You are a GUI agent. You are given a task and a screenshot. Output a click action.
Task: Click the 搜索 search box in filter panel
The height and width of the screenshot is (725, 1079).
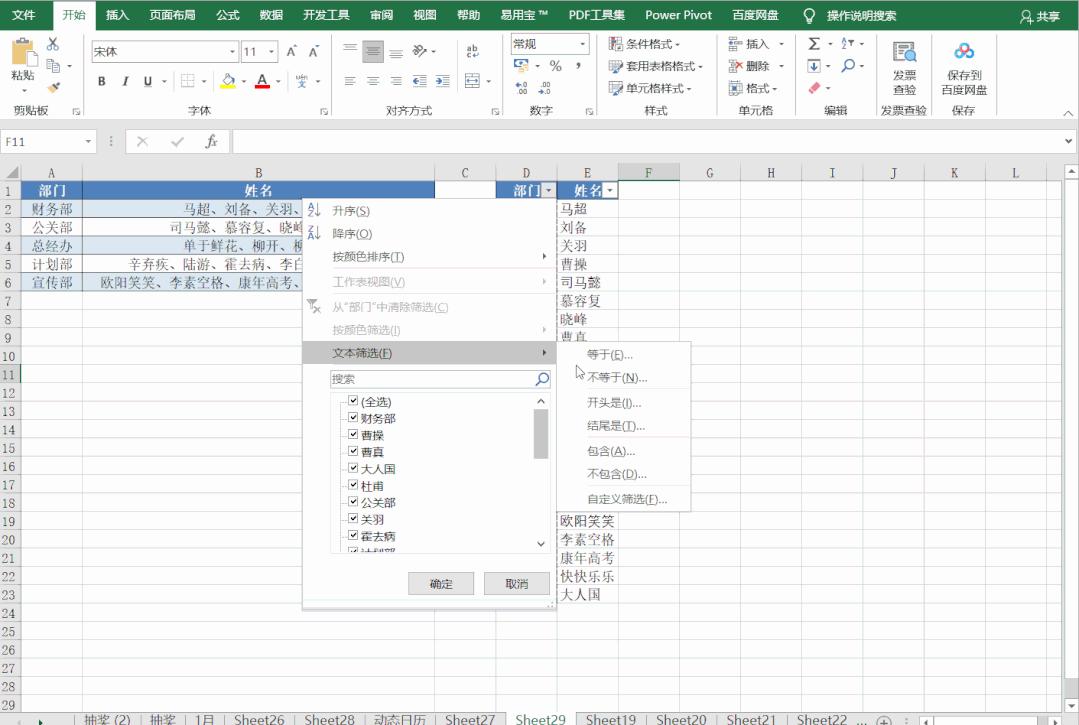(435, 378)
